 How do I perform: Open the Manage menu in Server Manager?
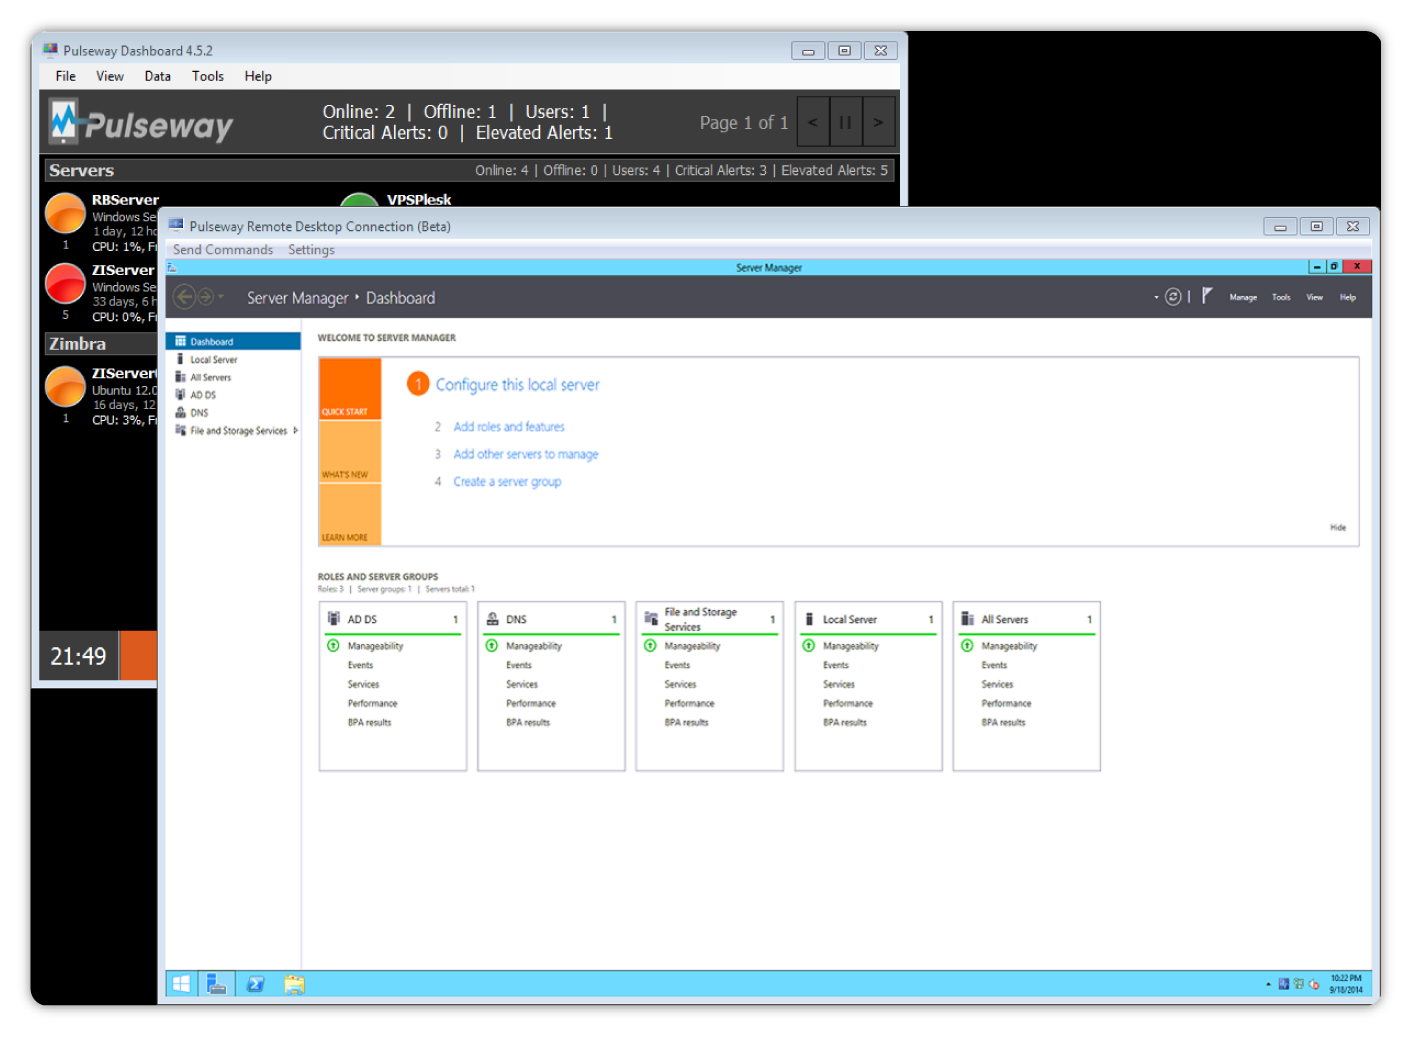[x=1243, y=297]
